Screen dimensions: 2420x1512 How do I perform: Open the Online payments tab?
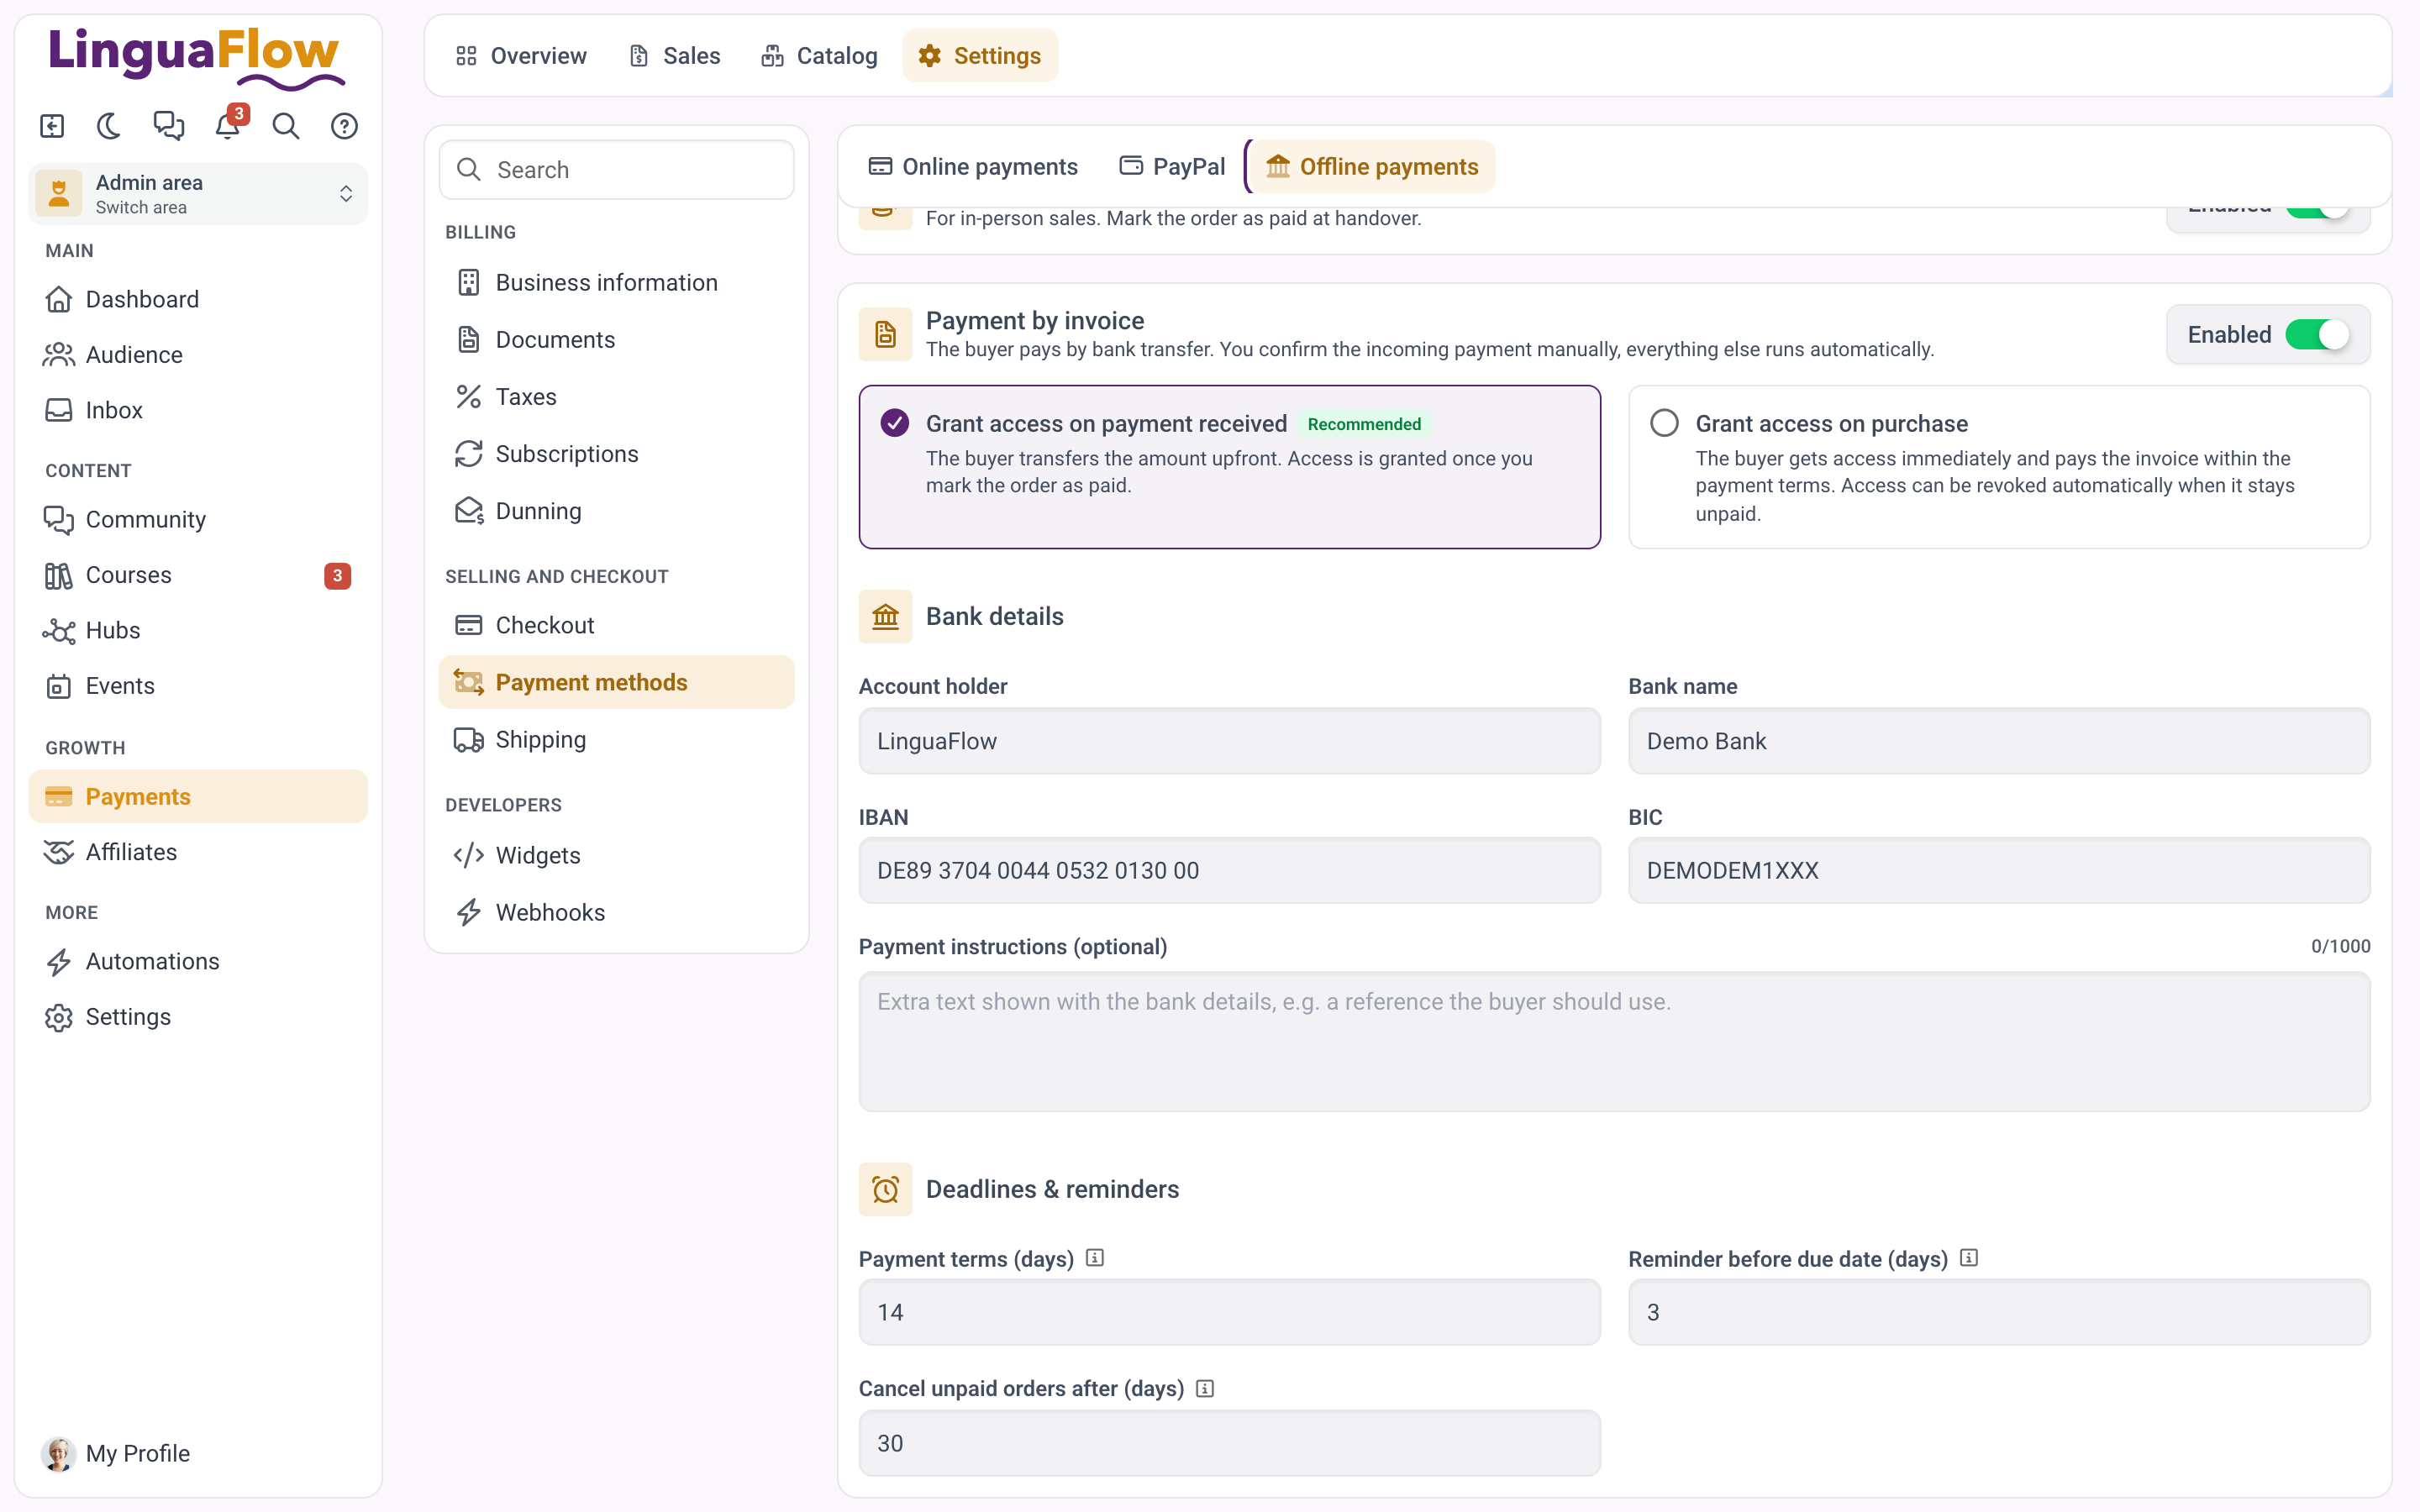pos(973,166)
